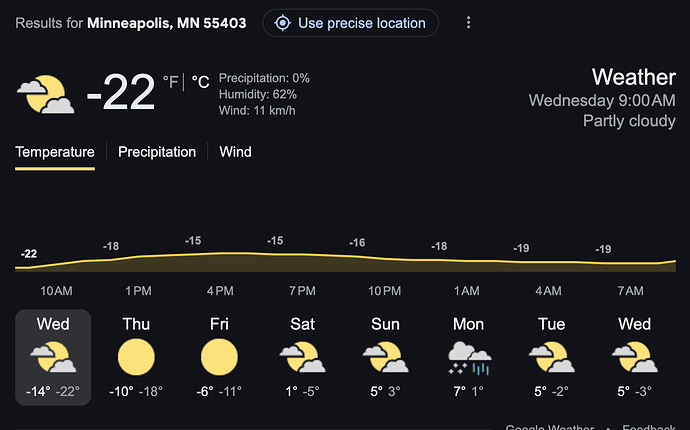Select Friday's sunny forecast icon
Viewport: 690px width, 430px height.
click(219, 357)
